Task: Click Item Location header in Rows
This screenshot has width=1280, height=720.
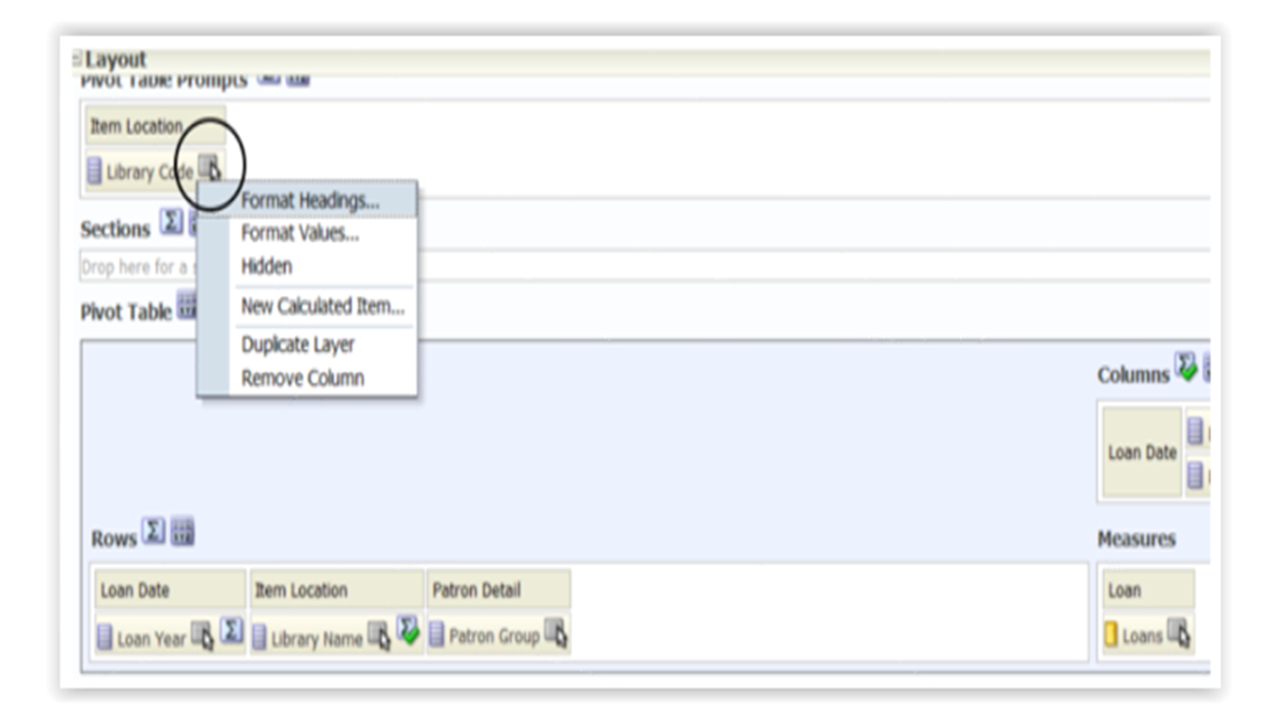Action: tap(337, 590)
